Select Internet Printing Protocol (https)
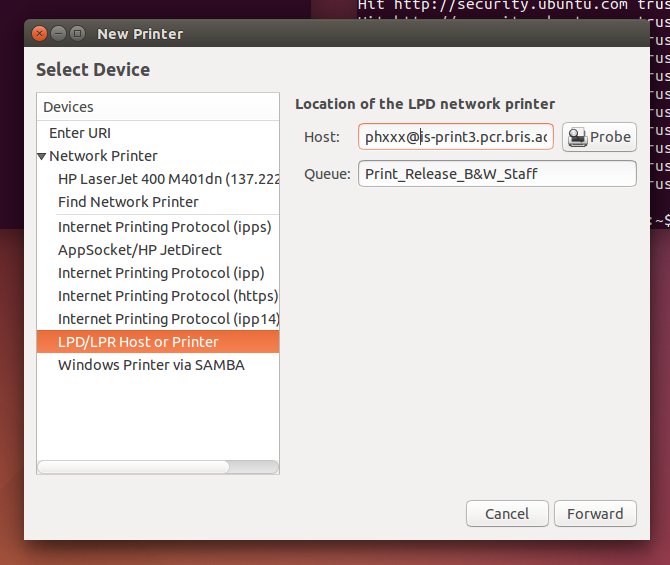Viewport: 670px width, 565px height. coord(167,296)
